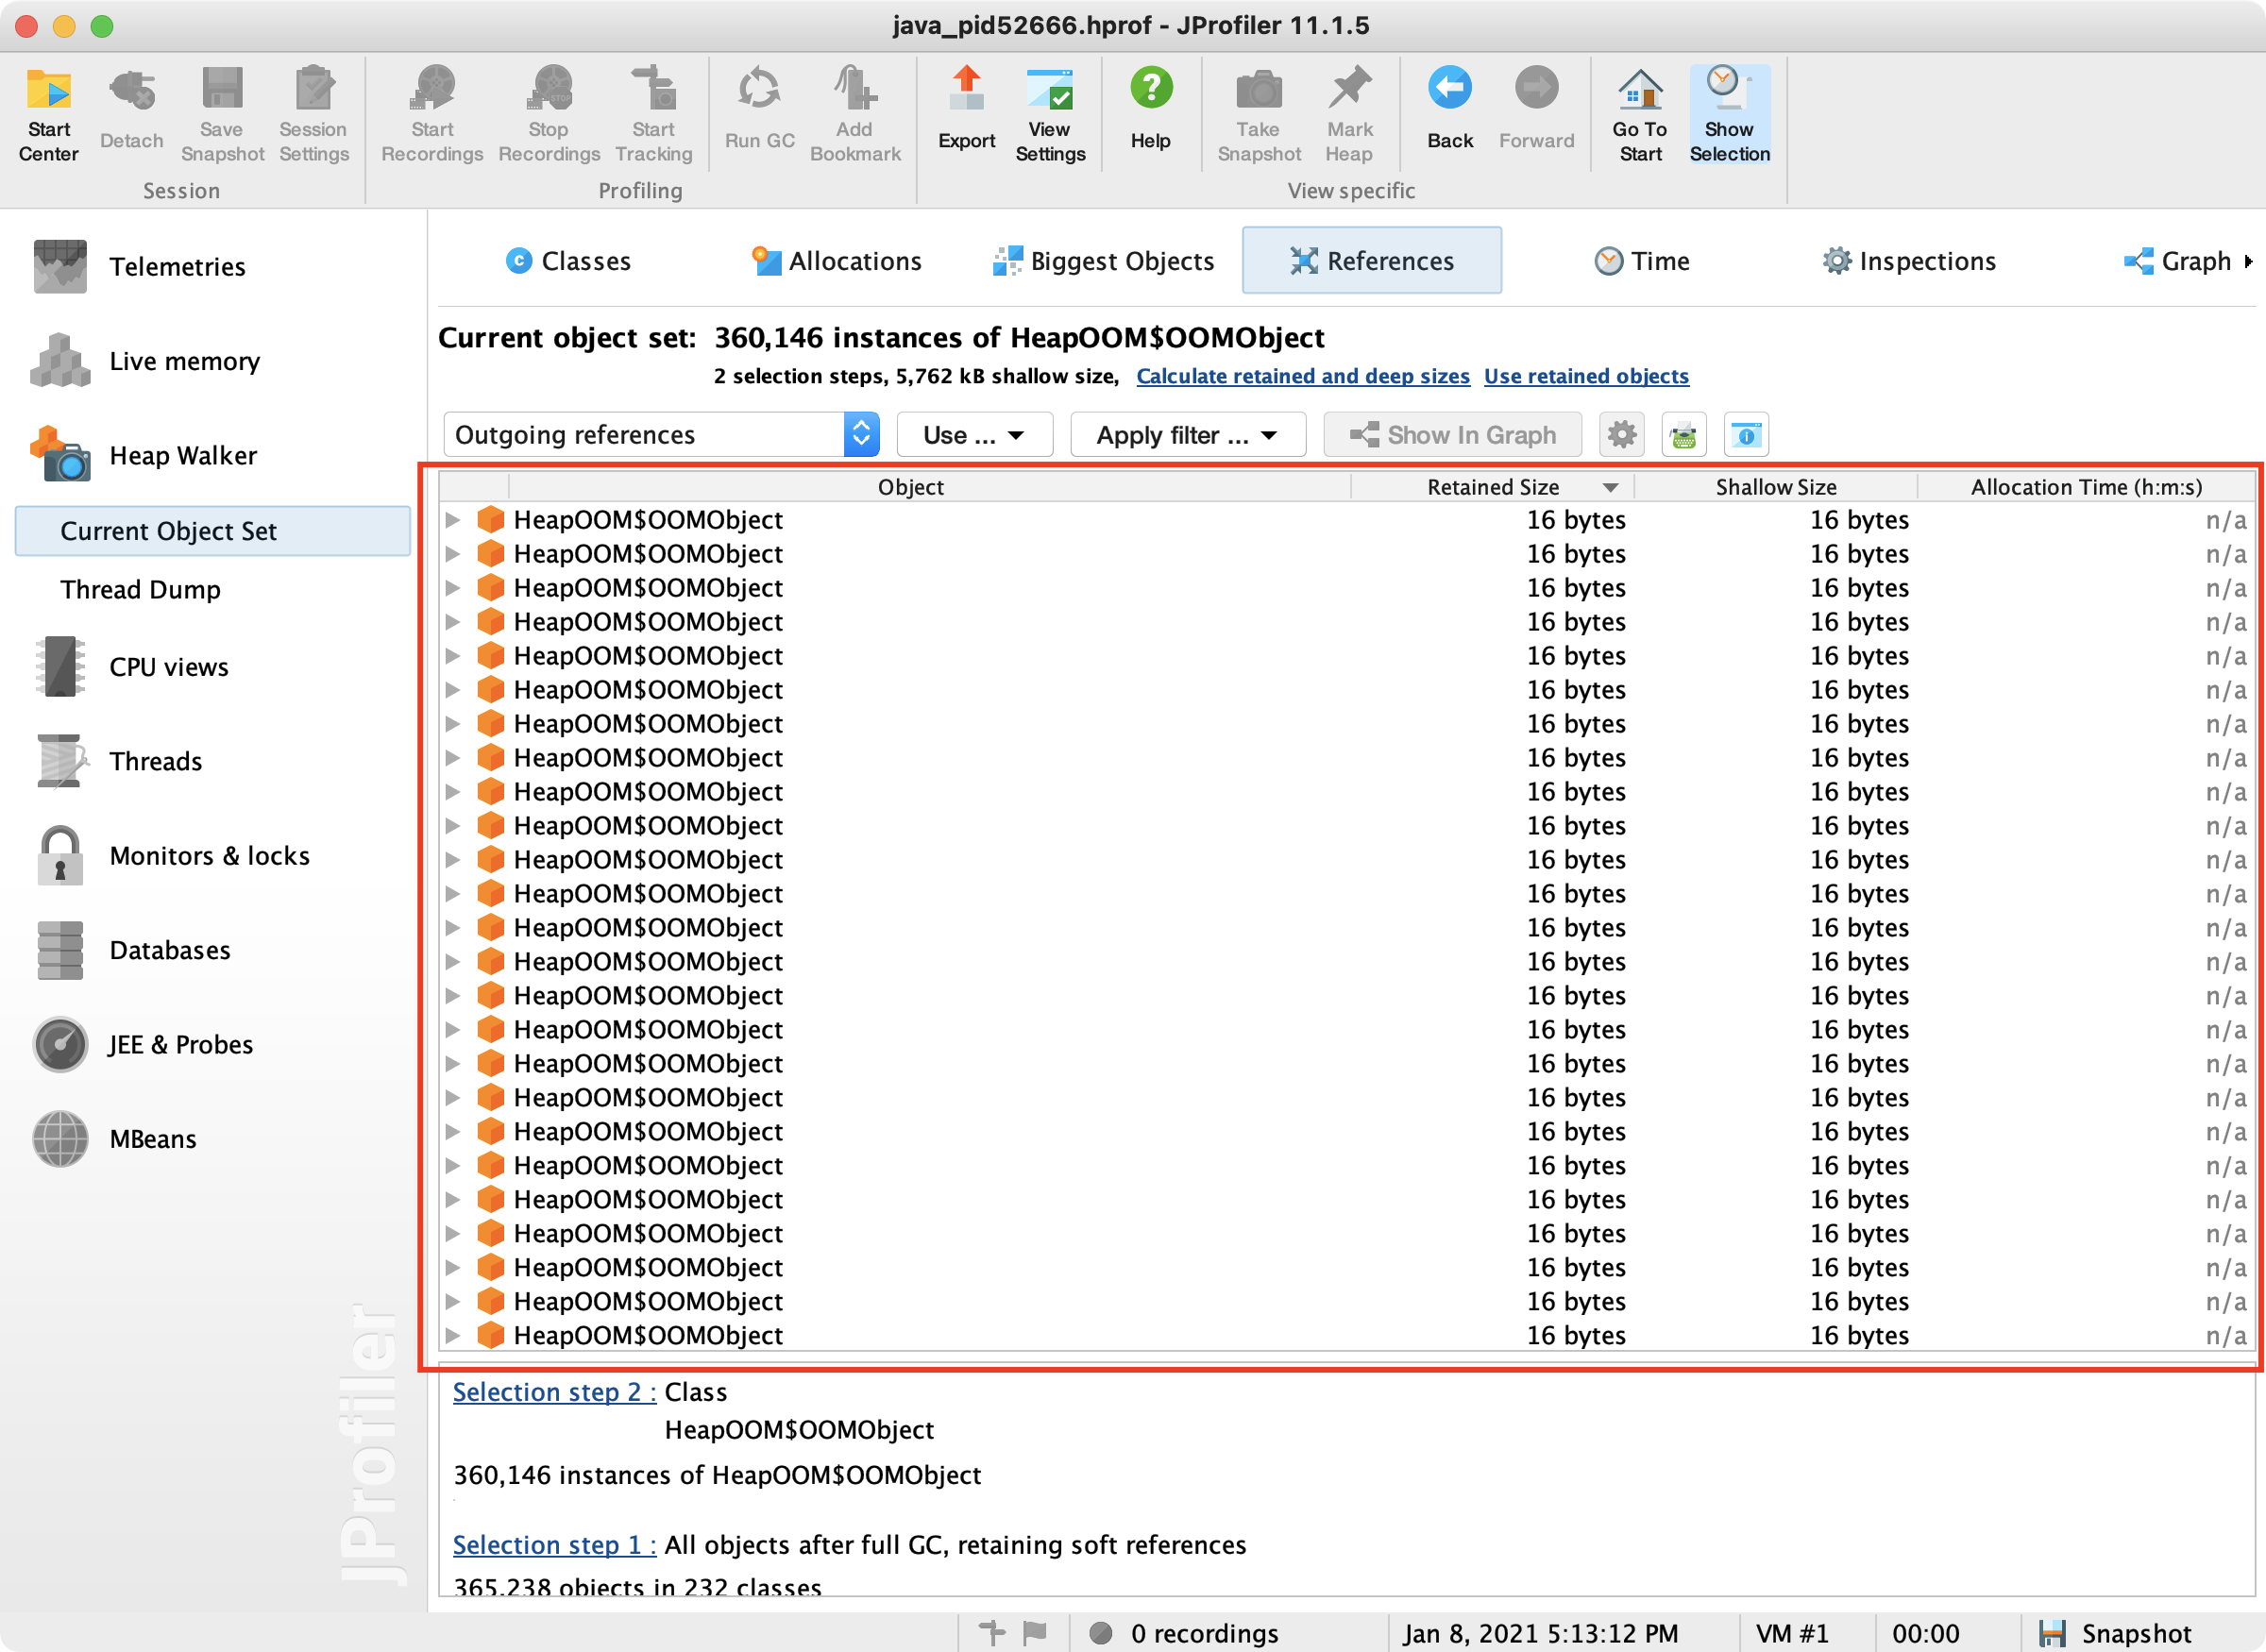Viewport: 2266px width, 1652px height.
Task: Click Start Tracking
Action: [654, 114]
